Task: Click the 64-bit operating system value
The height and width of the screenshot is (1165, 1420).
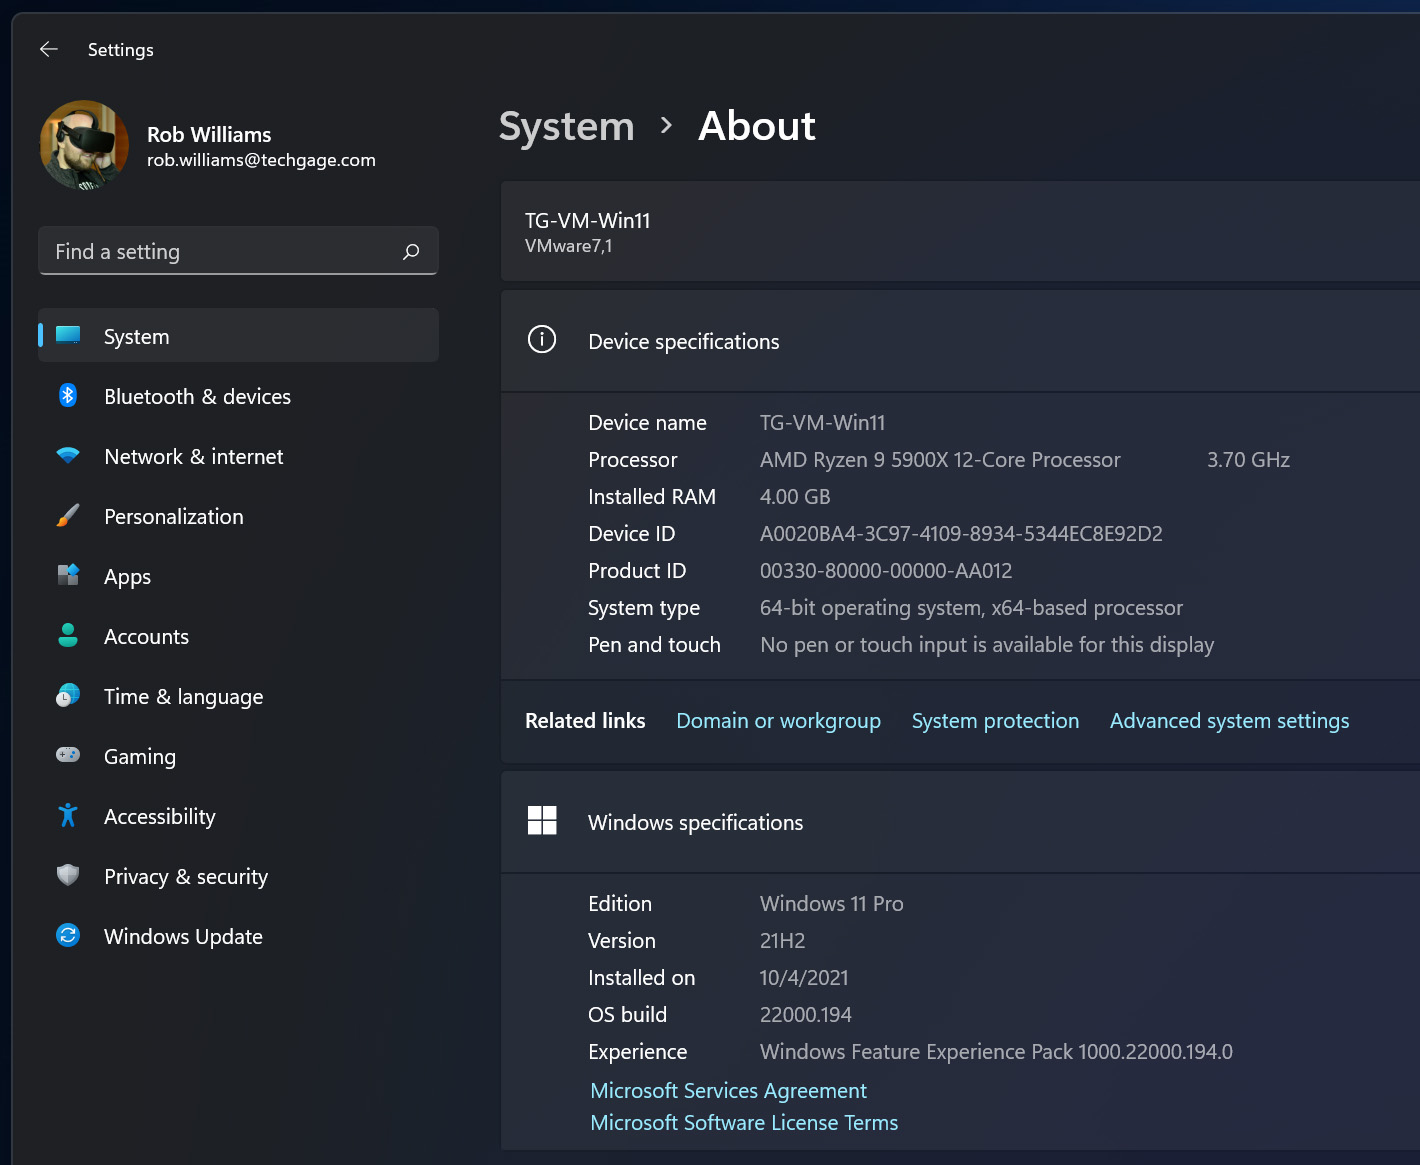Action: pos(971,608)
